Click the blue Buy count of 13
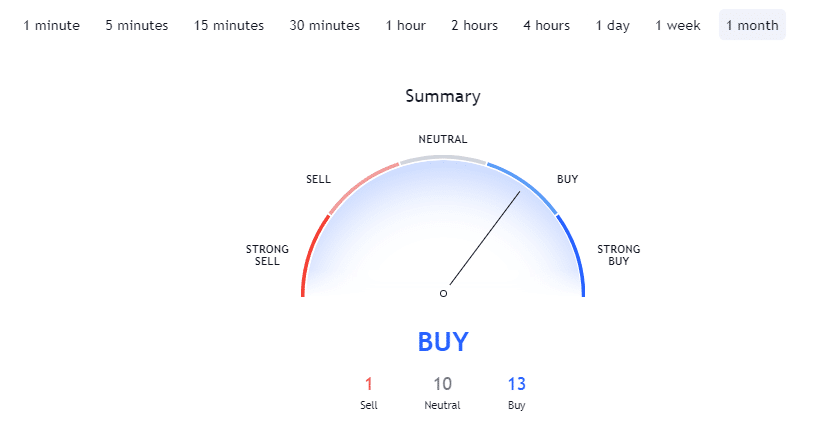This screenshot has width=815, height=427. click(x=517, y=384)
